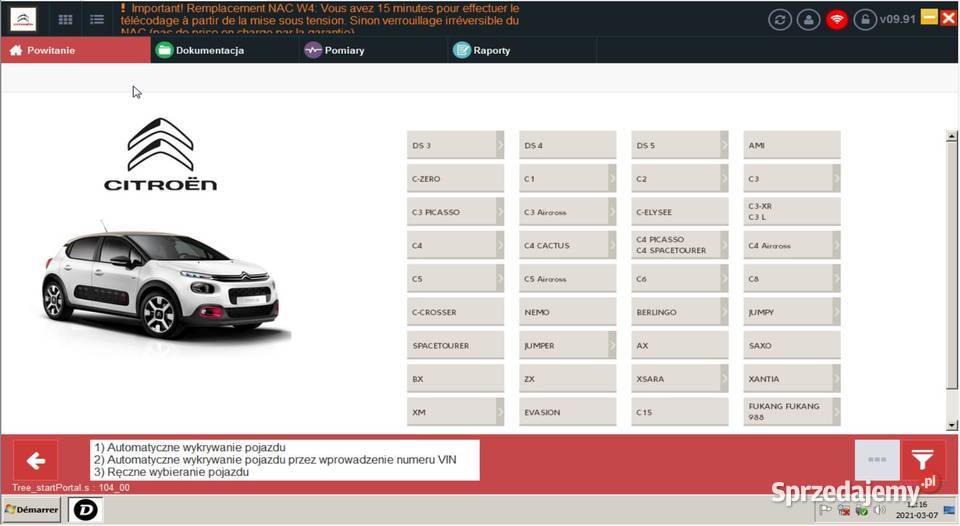Select the C-ELYSEE model

point(680,212)
